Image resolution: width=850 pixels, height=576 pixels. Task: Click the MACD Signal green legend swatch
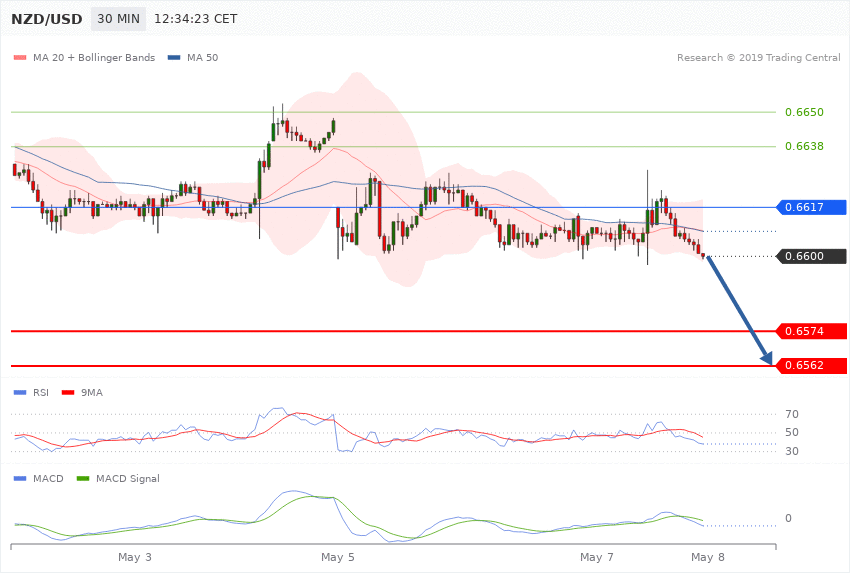pos(83,478)
